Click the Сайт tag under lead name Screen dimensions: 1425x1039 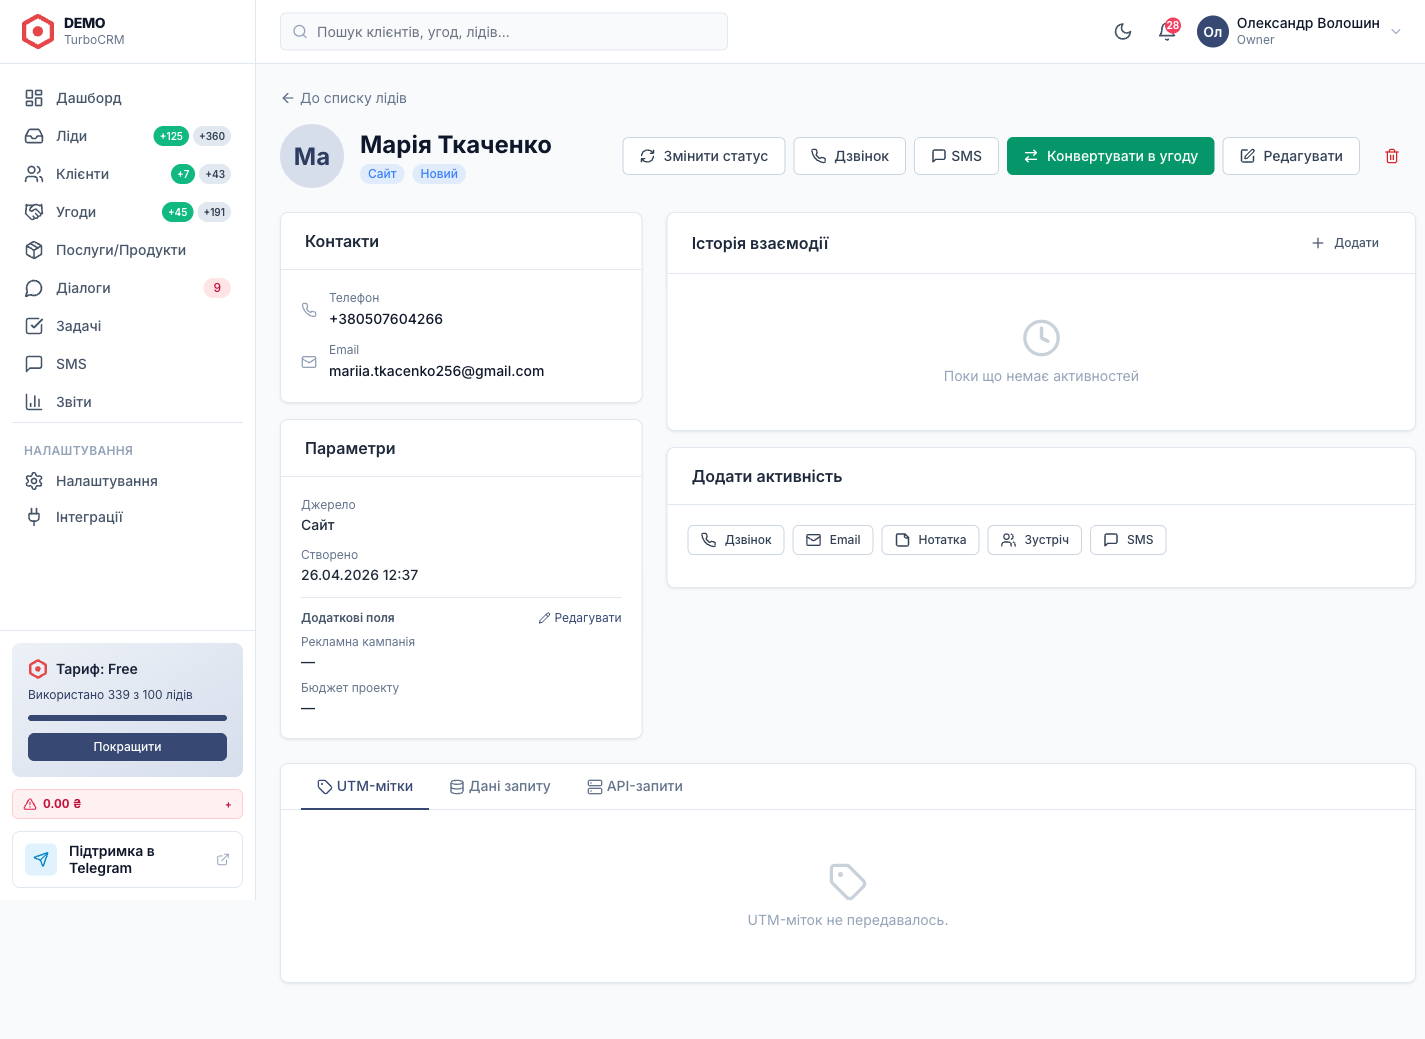click(x=382, y=174)
